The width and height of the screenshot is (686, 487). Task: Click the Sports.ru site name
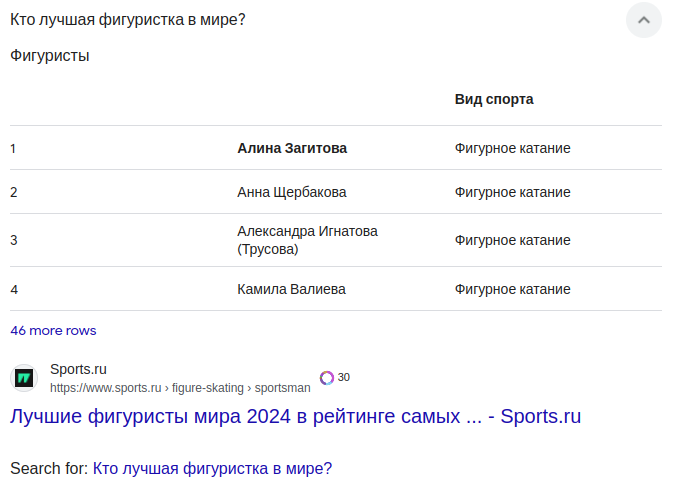(x=78, y=369)
